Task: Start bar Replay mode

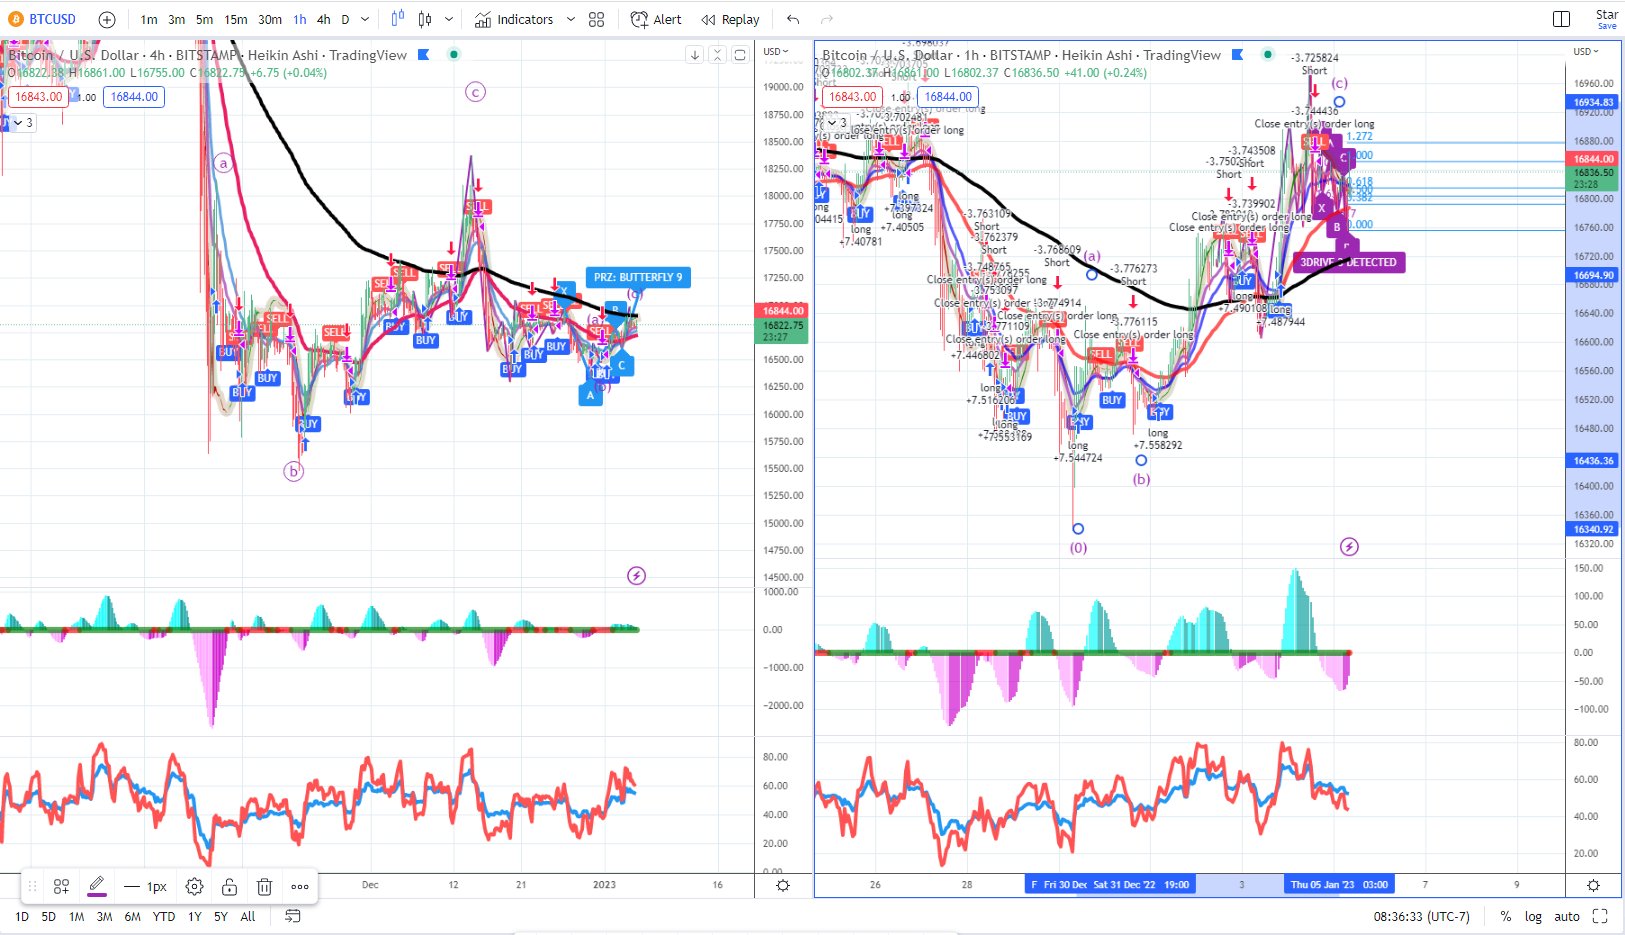Action: pyautogui.click(x=730, y=19)
